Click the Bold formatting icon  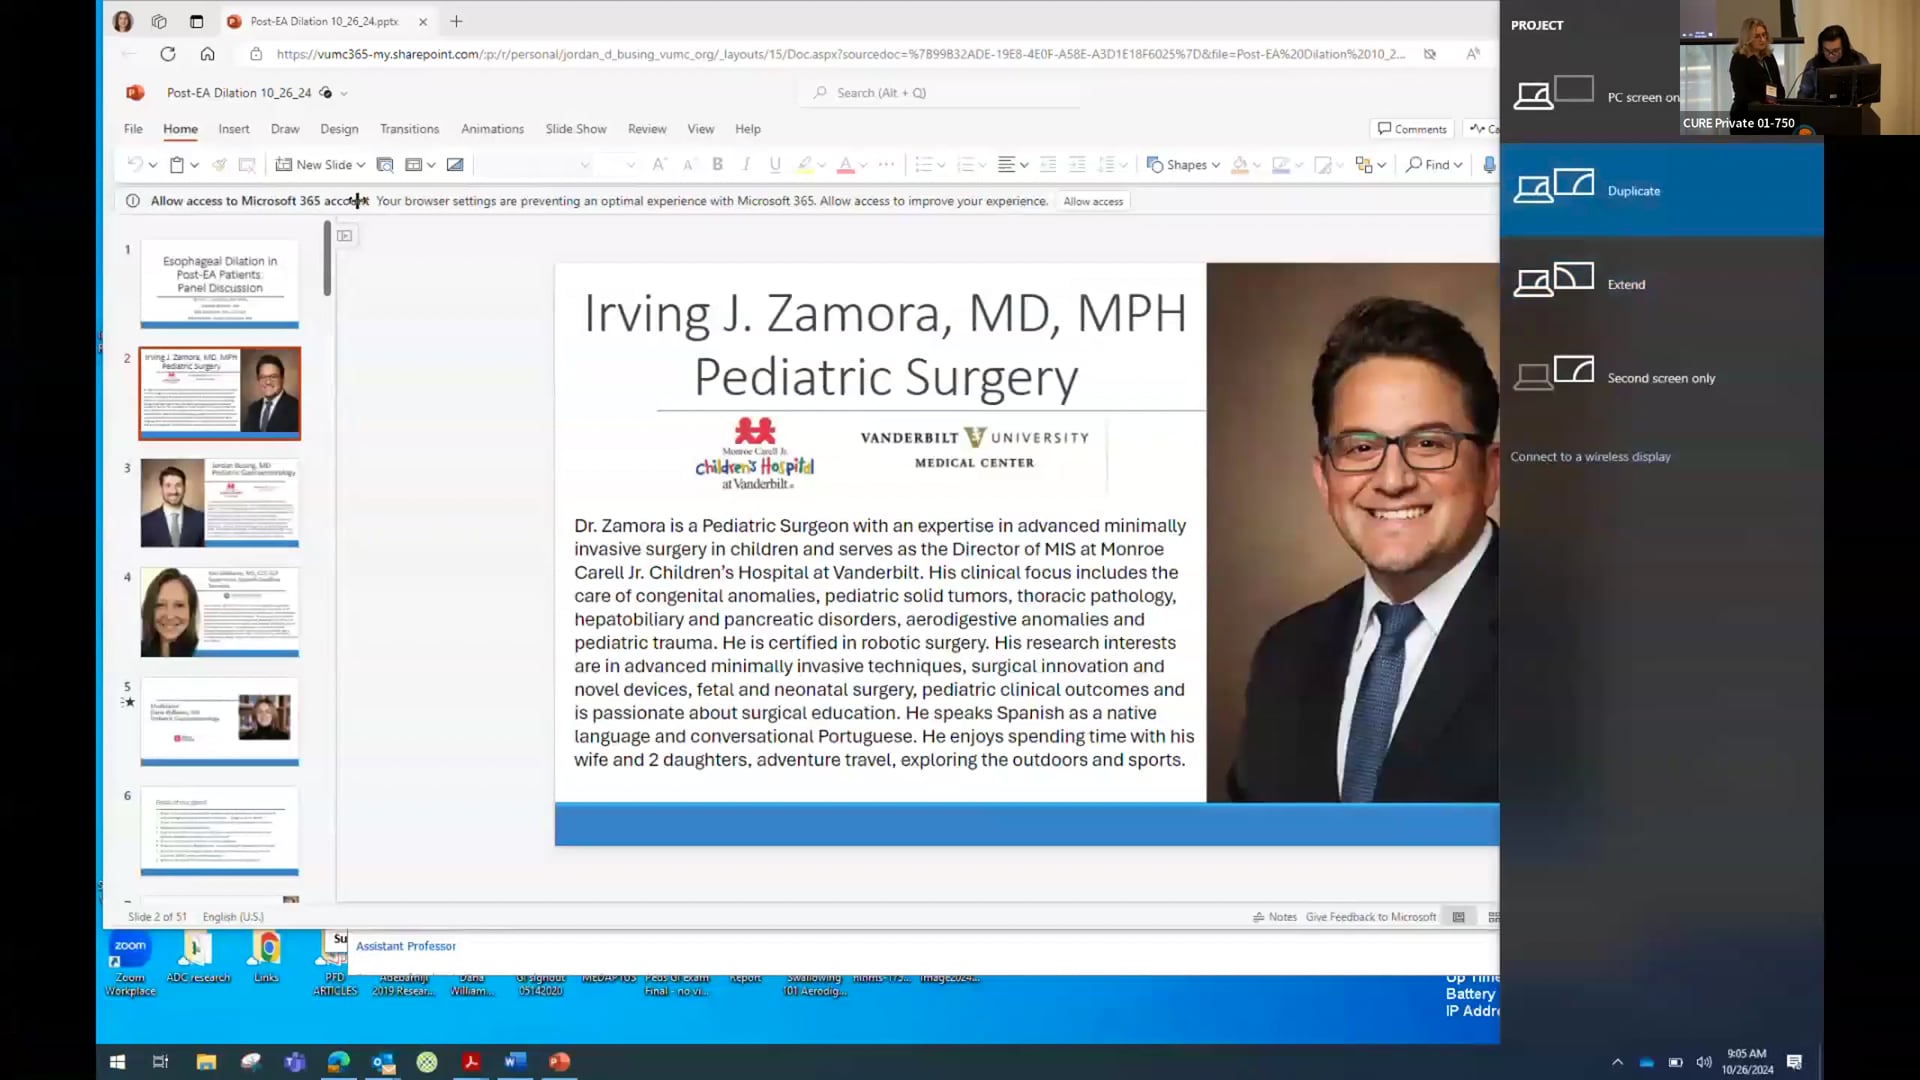click(717, 165)
